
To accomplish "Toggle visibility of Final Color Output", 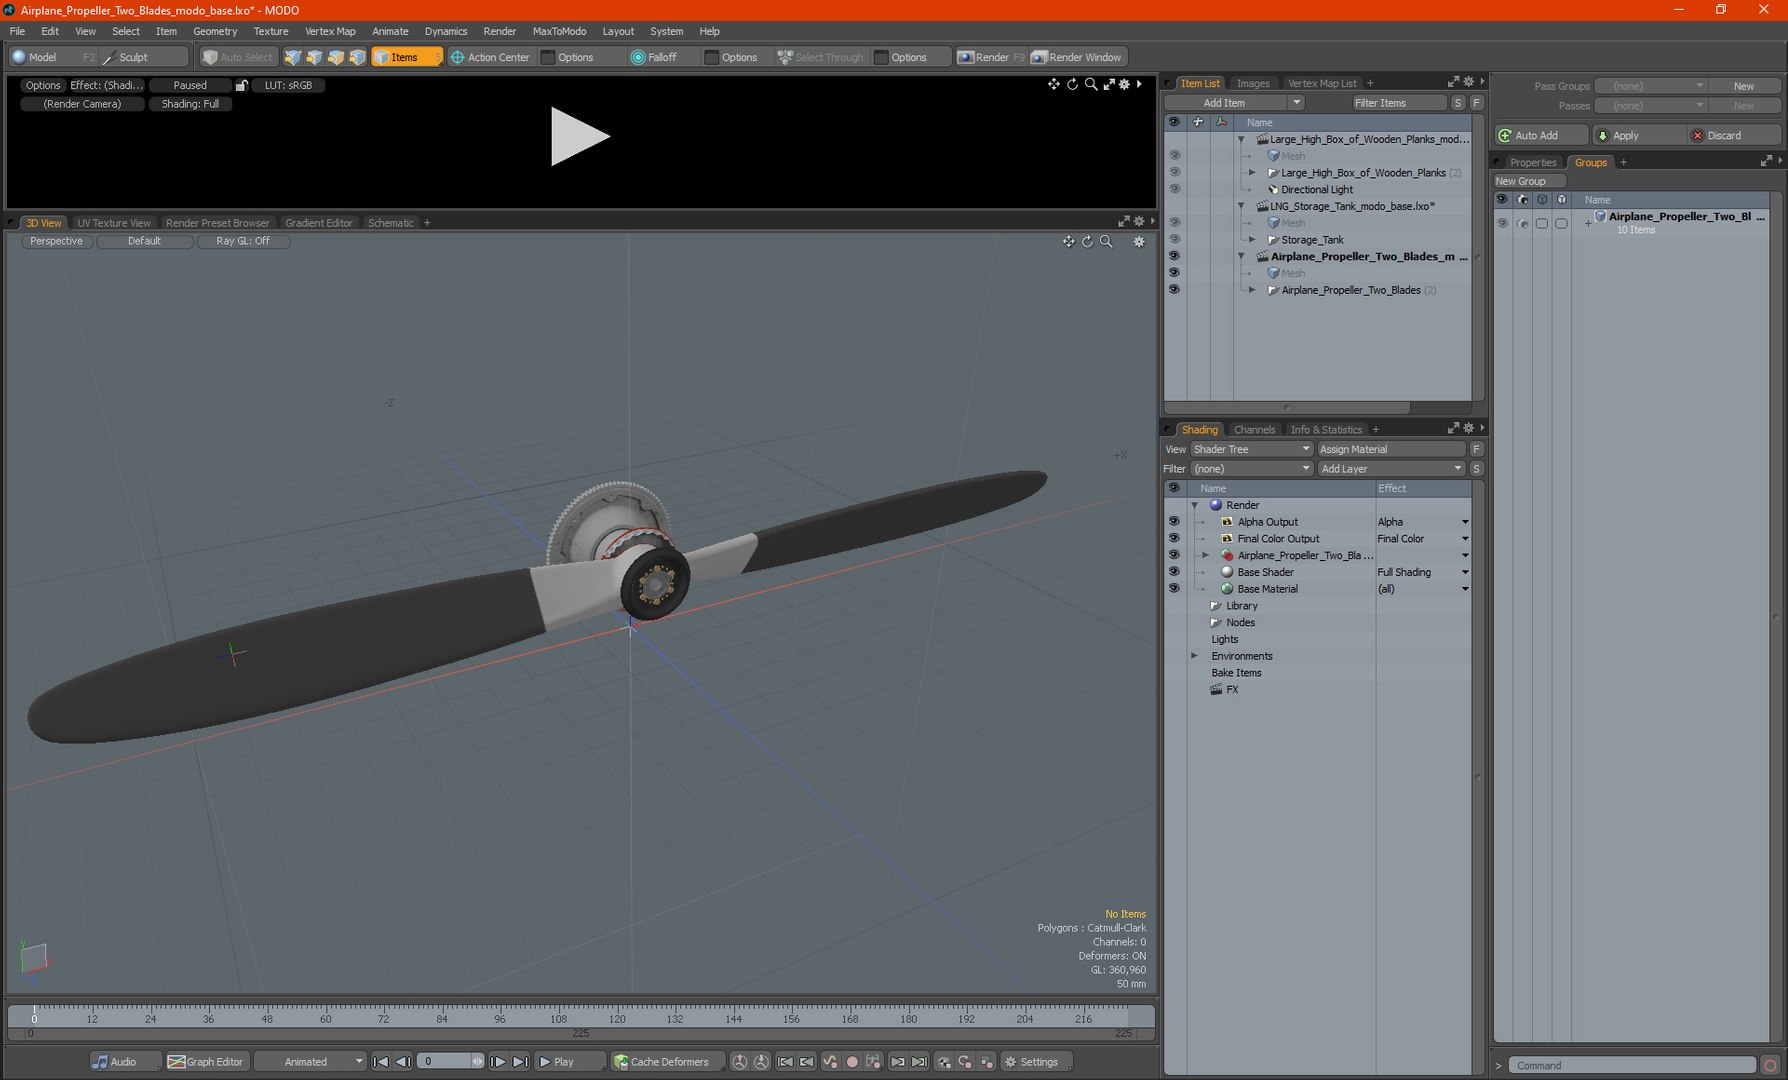I will pyautogui.click(x=1174, y=538).
